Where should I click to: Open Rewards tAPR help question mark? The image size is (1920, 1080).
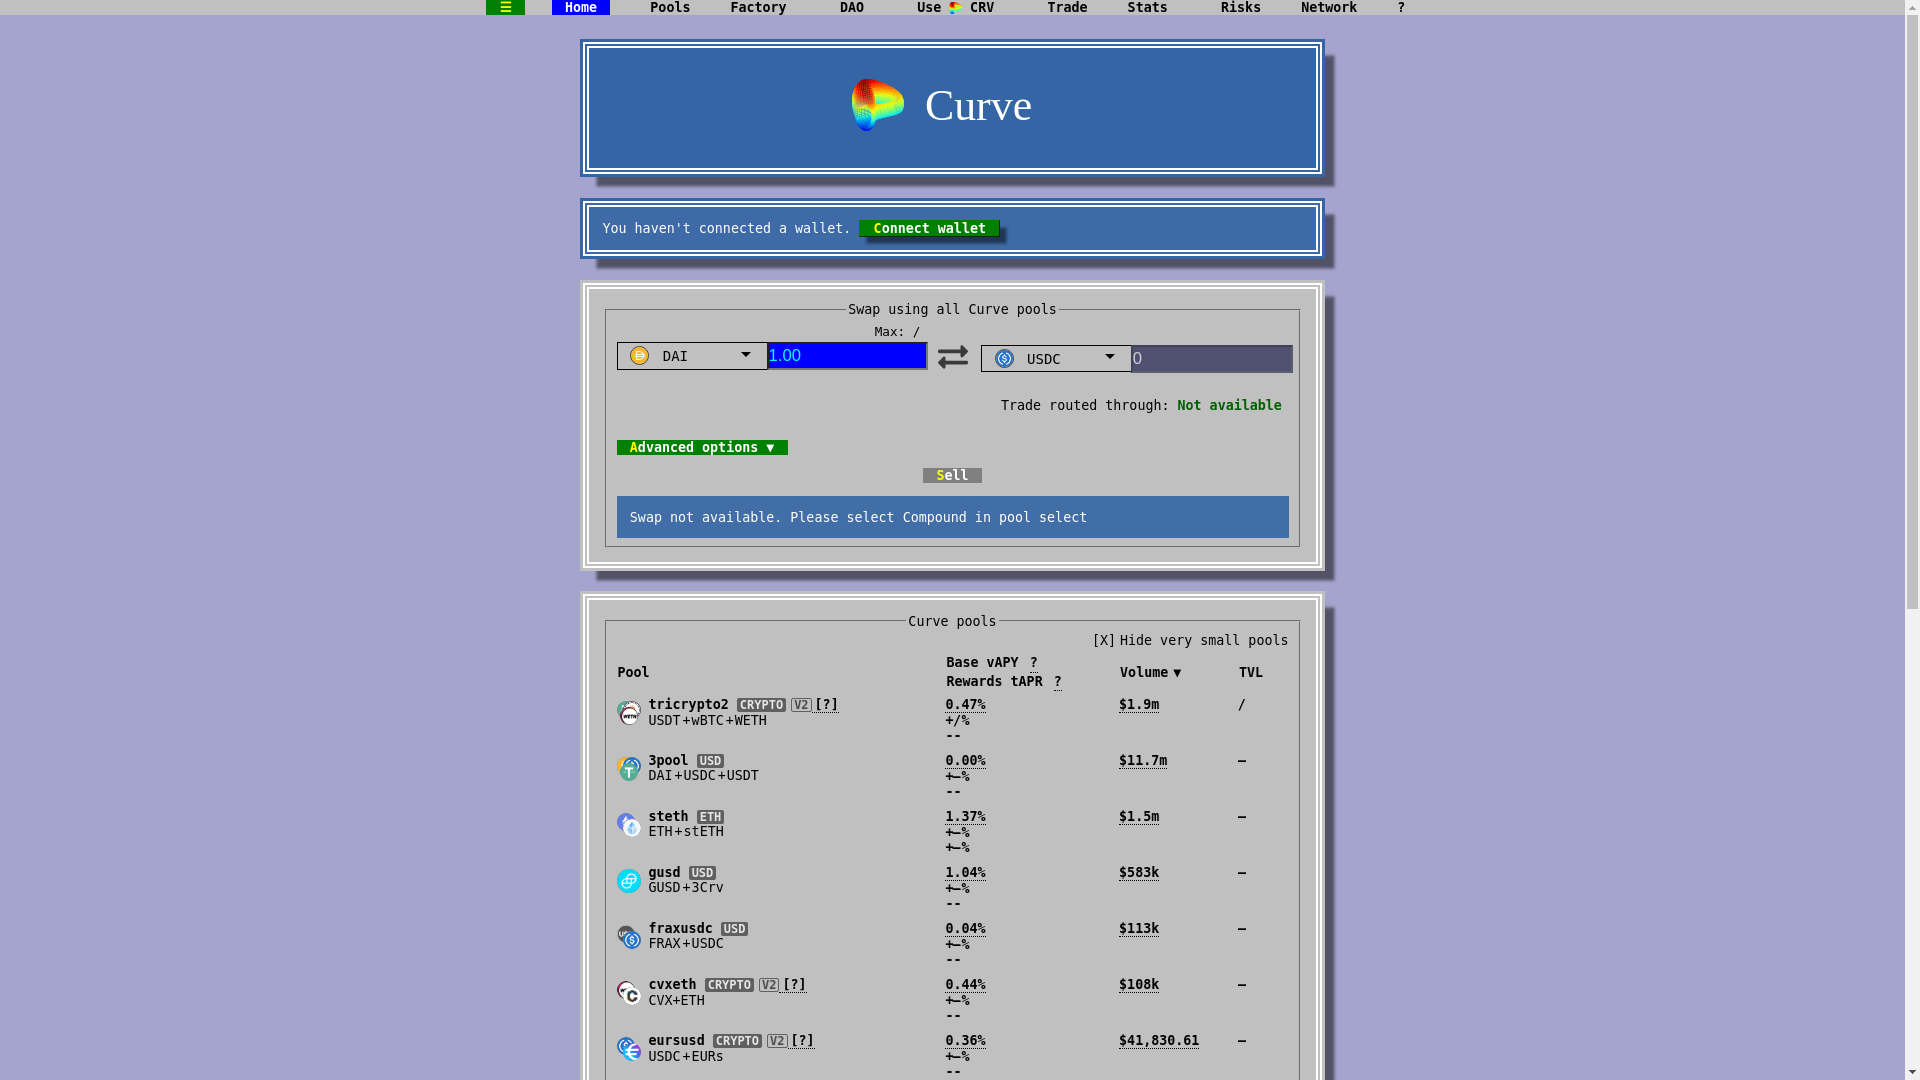pyautogui.click(x=1058, y=681)
